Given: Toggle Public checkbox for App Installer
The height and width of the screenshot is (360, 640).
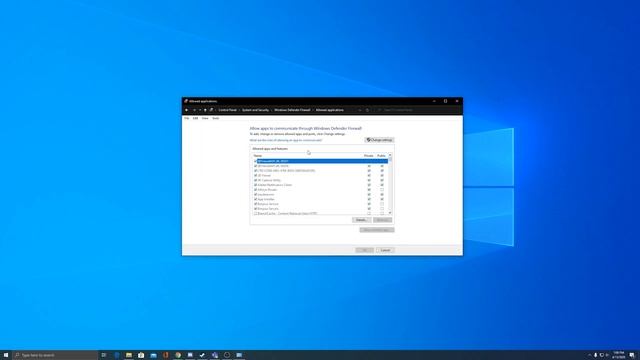Looking at the screenshot, I should point(382,199).
